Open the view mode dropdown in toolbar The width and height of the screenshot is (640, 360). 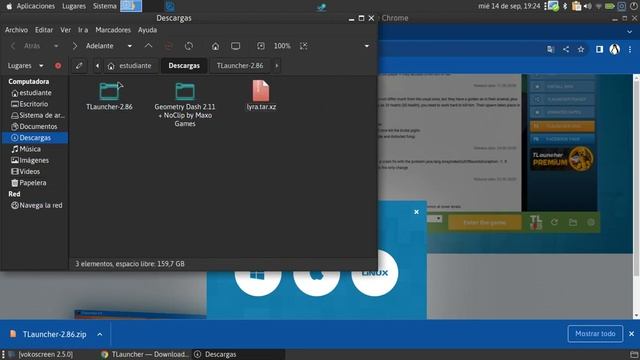click(367, 46)
